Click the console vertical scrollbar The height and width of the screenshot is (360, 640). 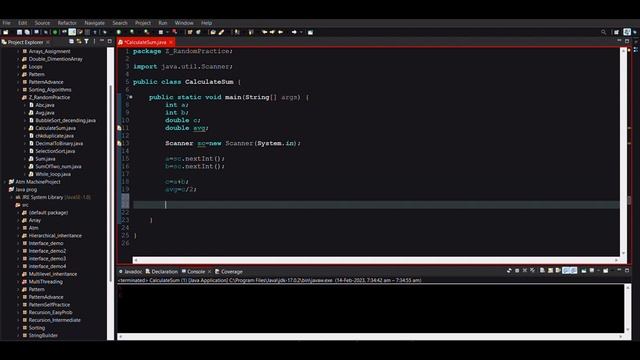click(628, 309)
